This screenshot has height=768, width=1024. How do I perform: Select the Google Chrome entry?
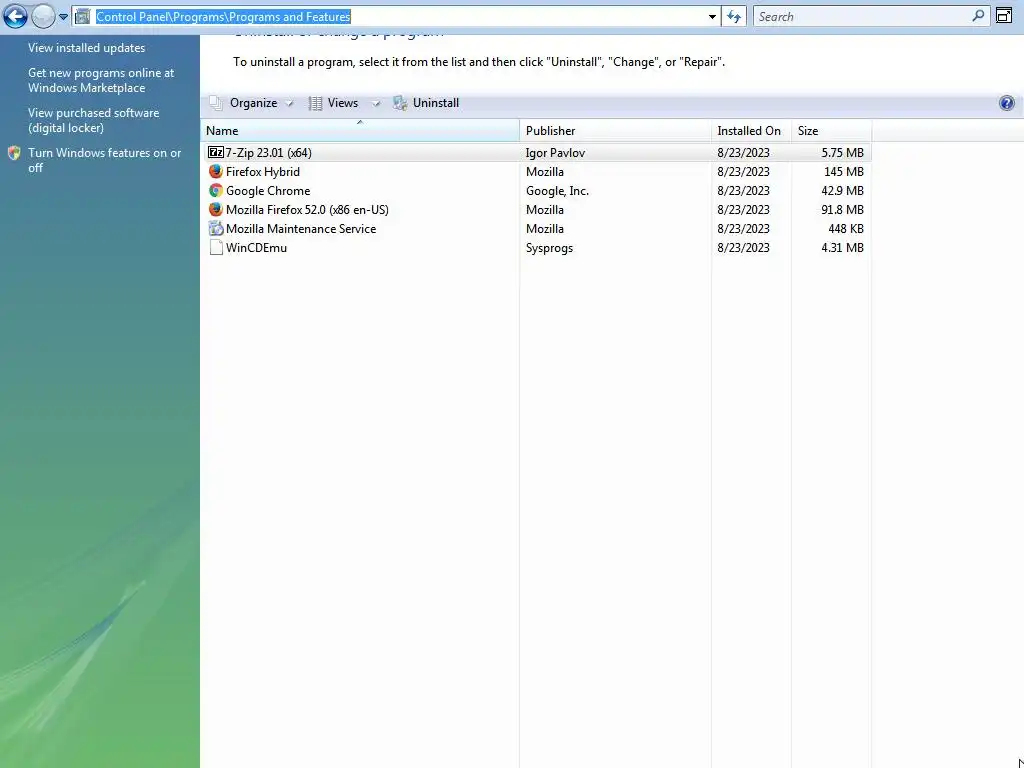536,191
